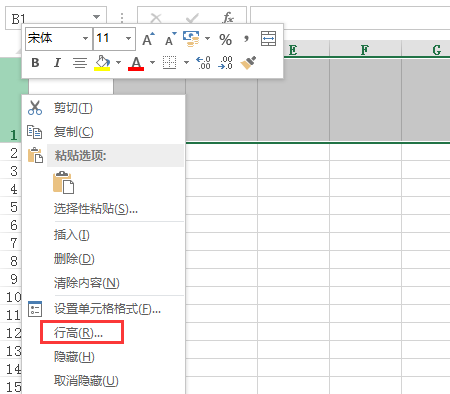
Task: Select row 13 header
Action: click(11, 351)
